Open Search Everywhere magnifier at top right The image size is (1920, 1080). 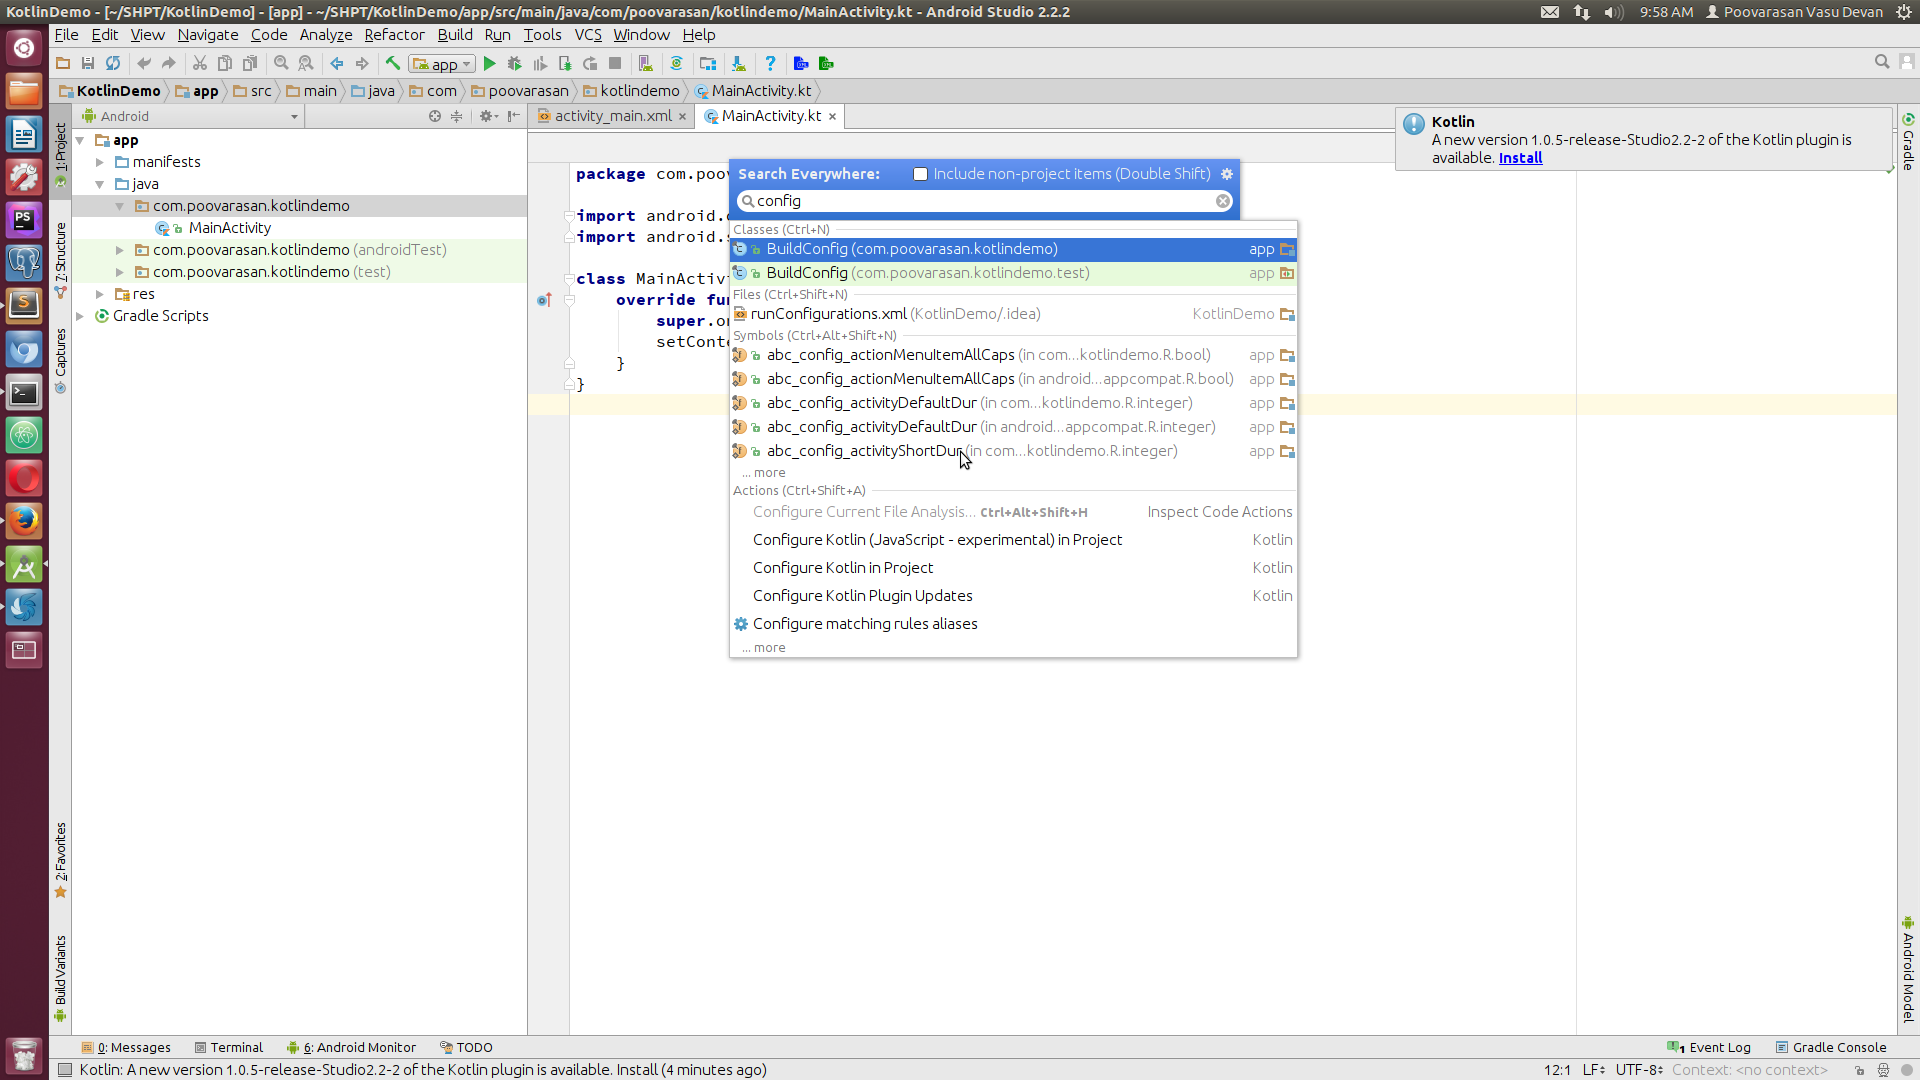coord(1882,61)
